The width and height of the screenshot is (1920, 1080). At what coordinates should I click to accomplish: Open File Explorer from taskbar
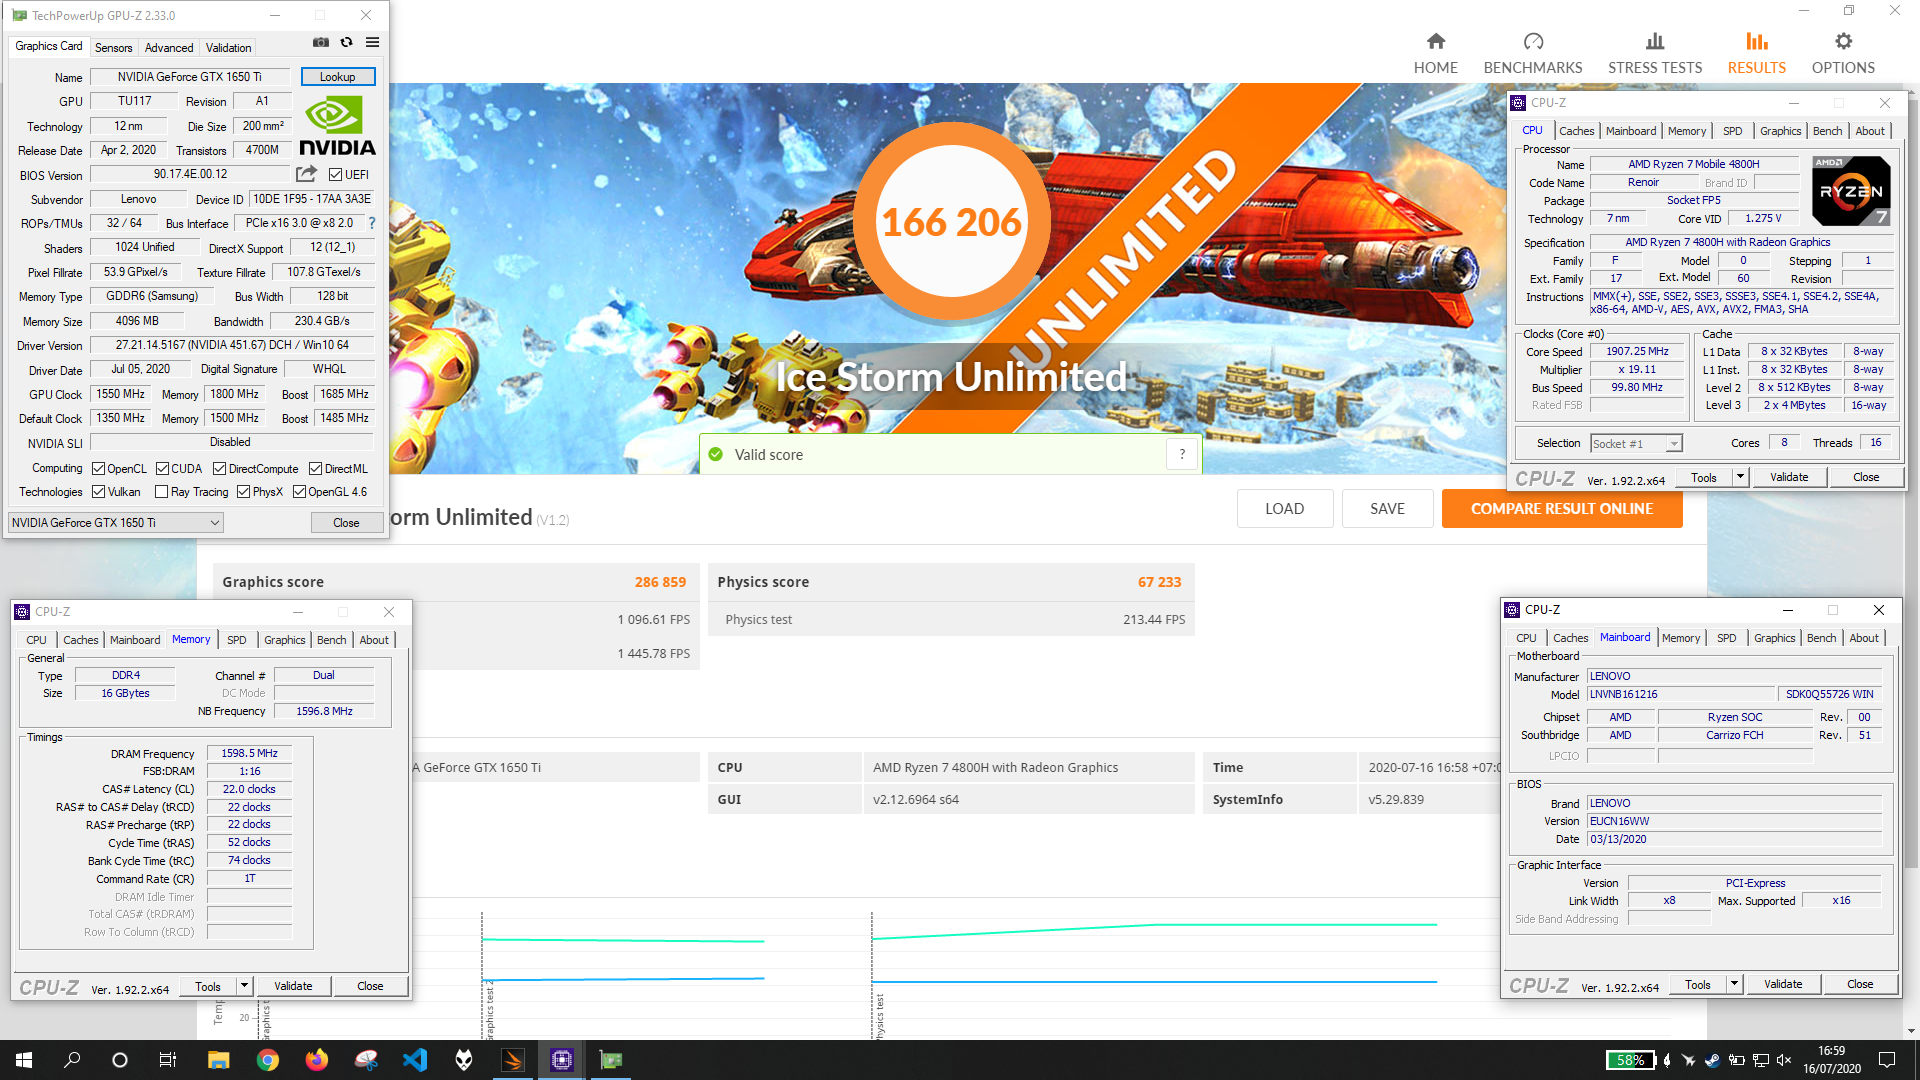click(x=218, y=1060)
